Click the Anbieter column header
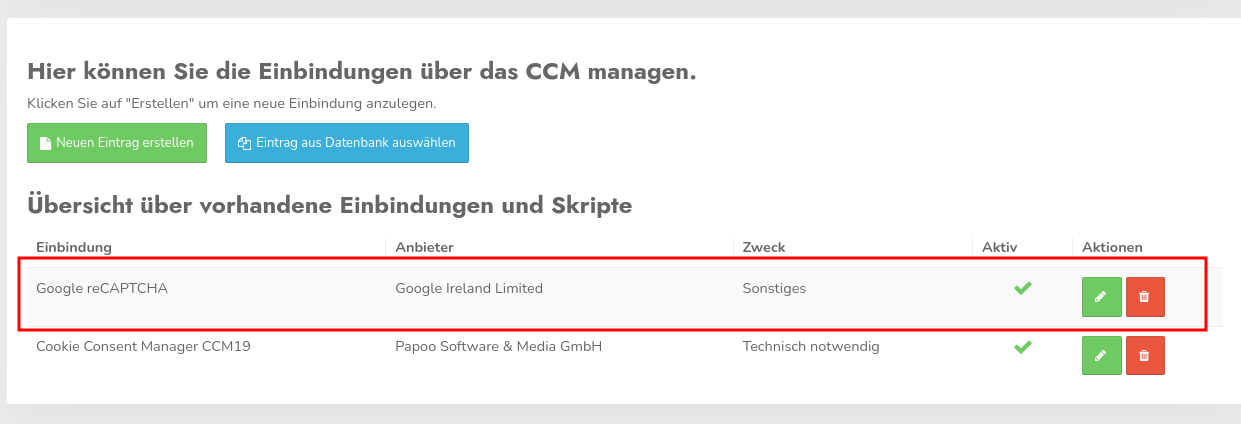This screenshot has width=1241, height=424. pyautogui.click(x=425, y=247)
